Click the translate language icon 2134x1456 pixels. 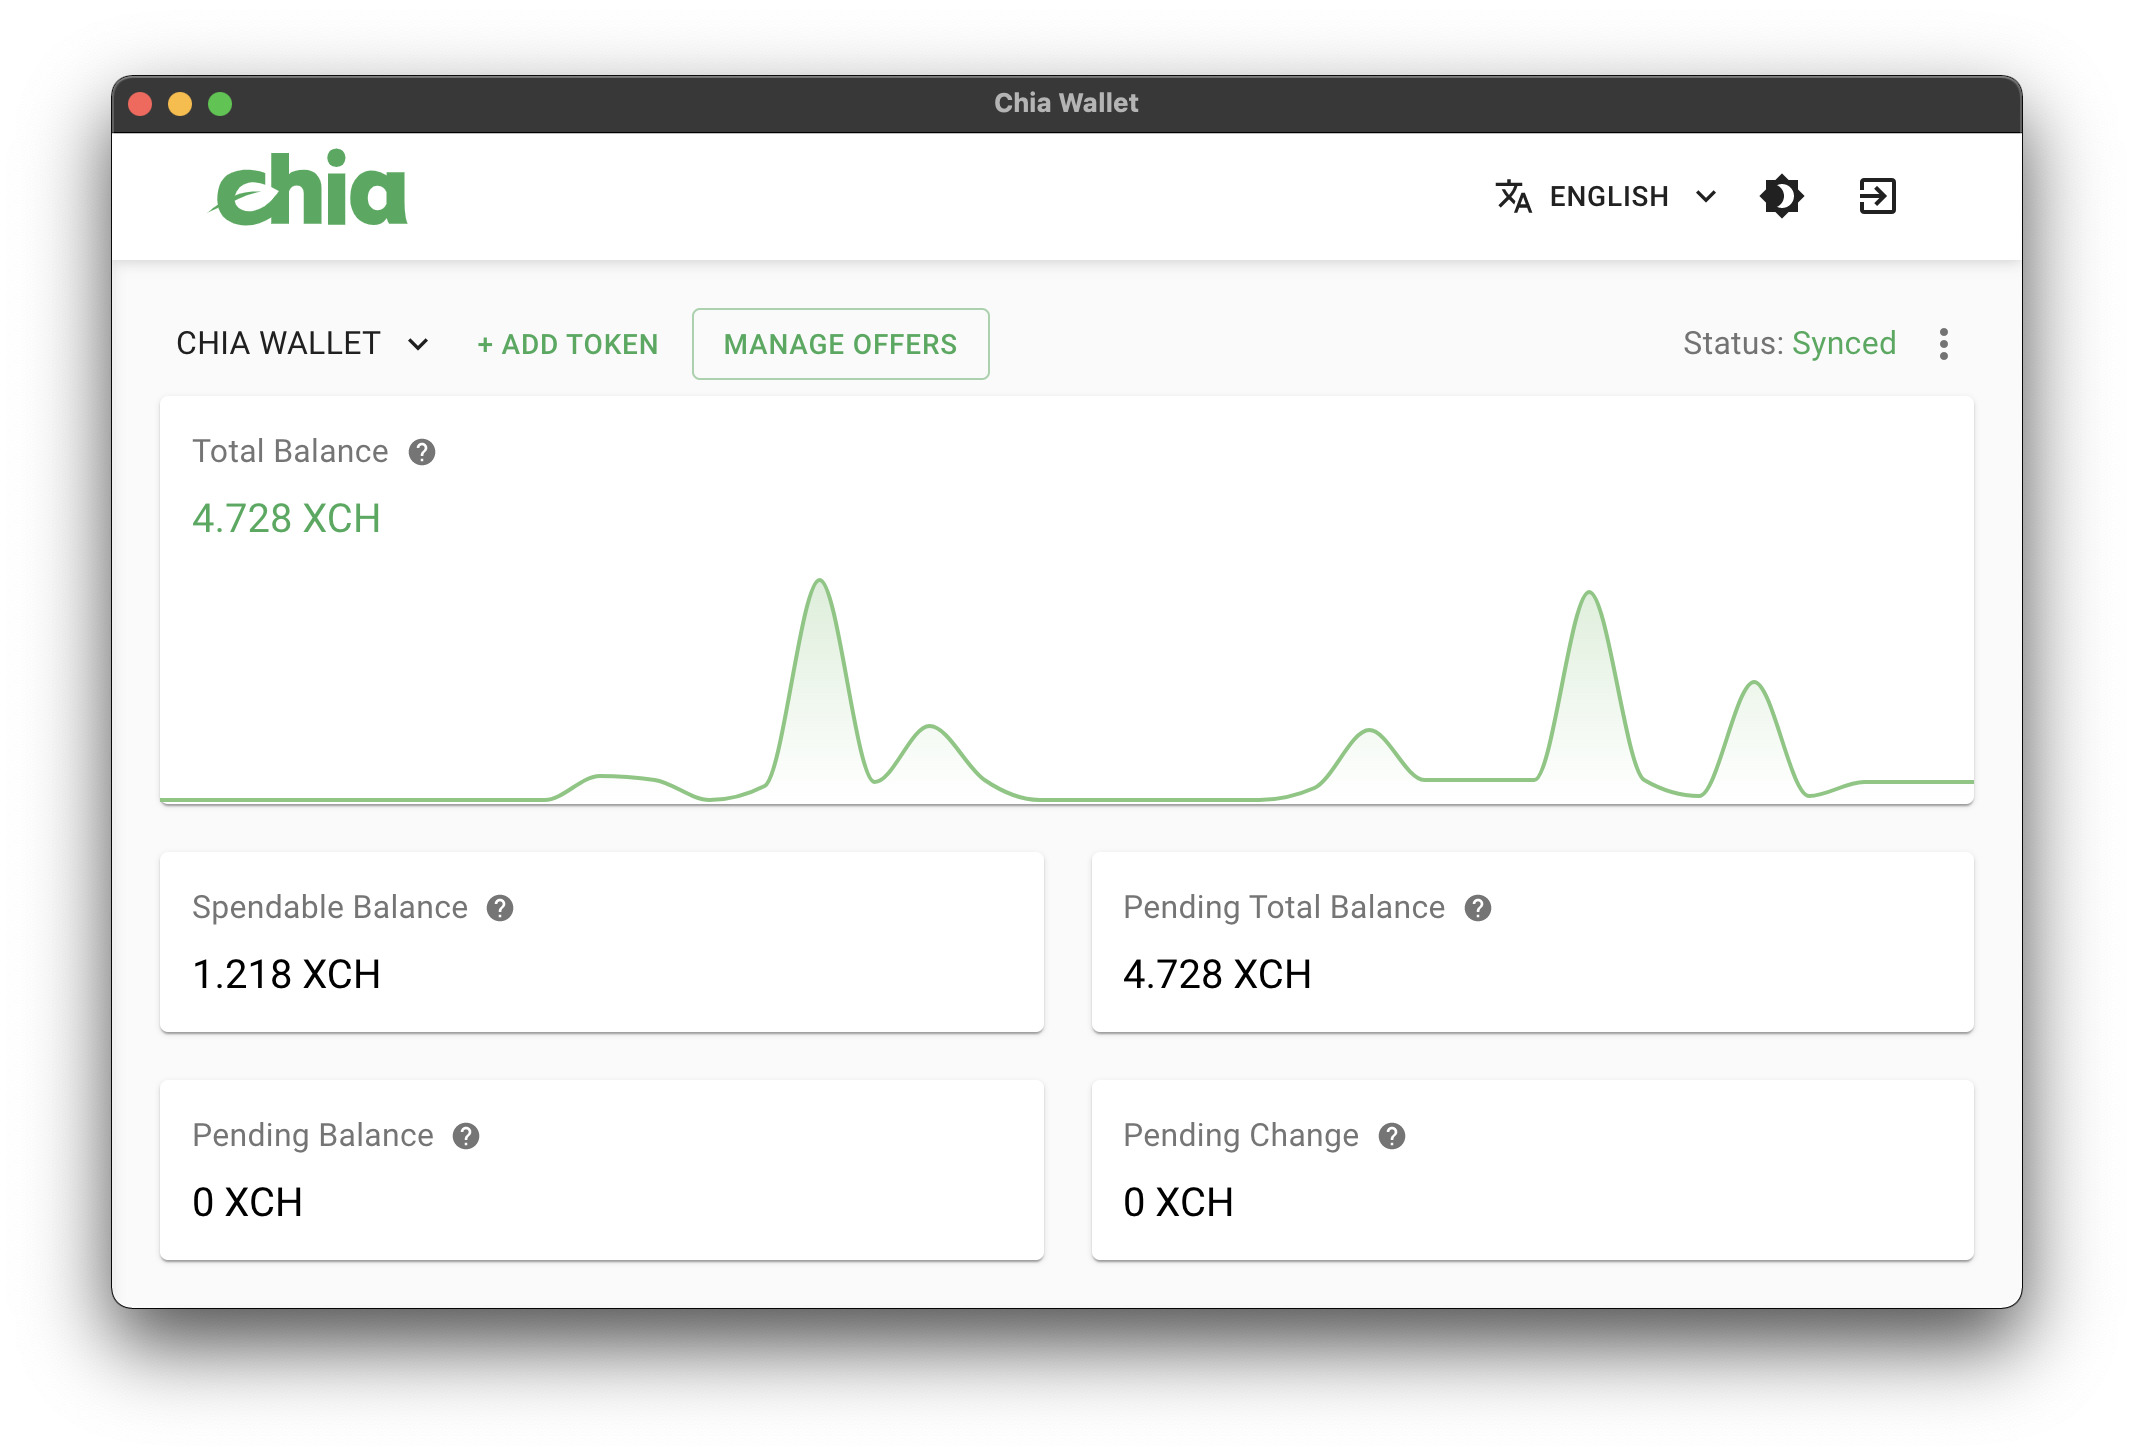1513,196
